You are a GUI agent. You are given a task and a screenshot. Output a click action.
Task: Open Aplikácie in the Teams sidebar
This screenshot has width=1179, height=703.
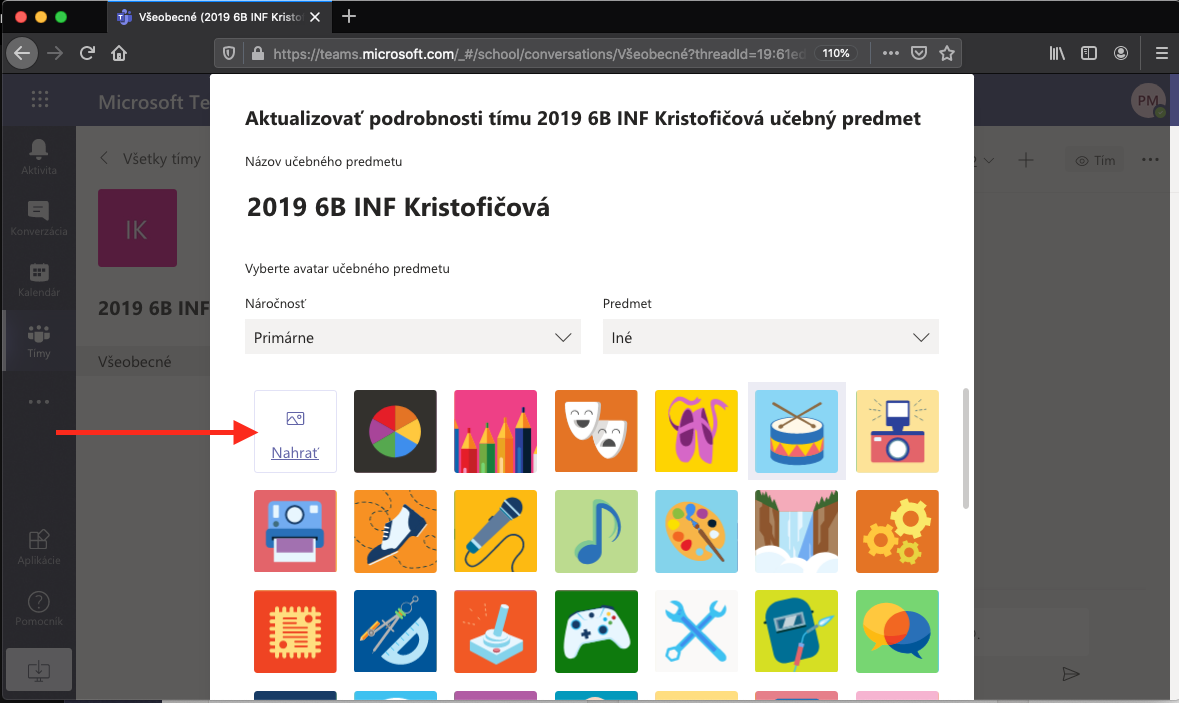(39, 546)
